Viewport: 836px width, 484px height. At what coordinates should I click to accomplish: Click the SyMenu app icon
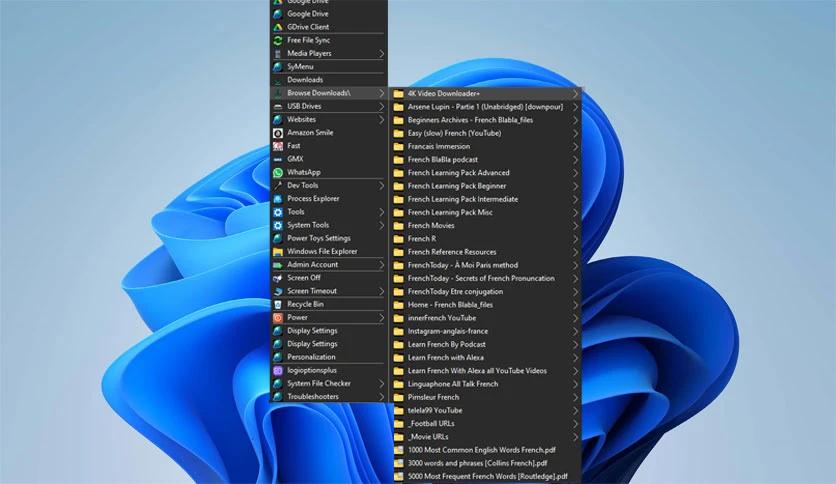[278, 67]
